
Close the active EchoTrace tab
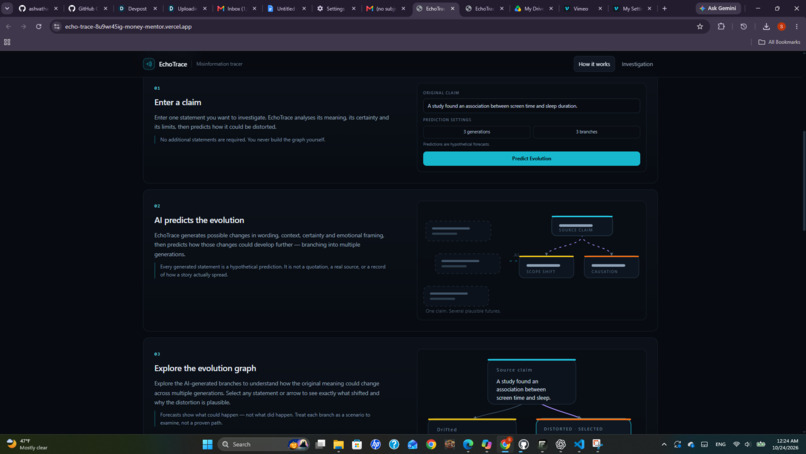(452, 8)
